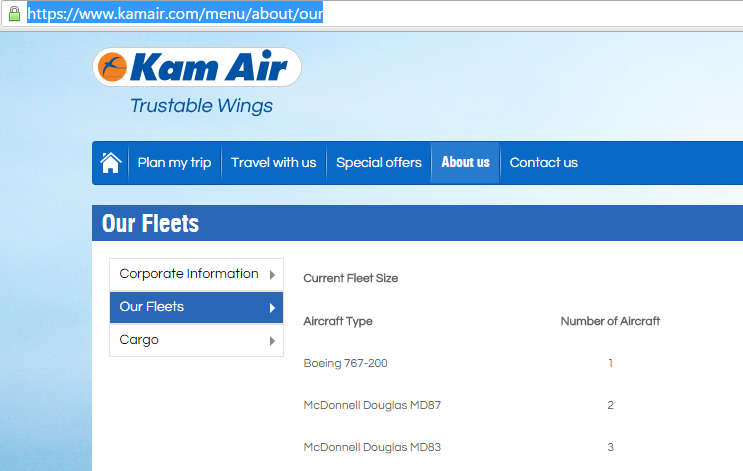Screen dimensions: 743x471
Task: Click the Trustable Wings tagline
Action: (201, 106)
